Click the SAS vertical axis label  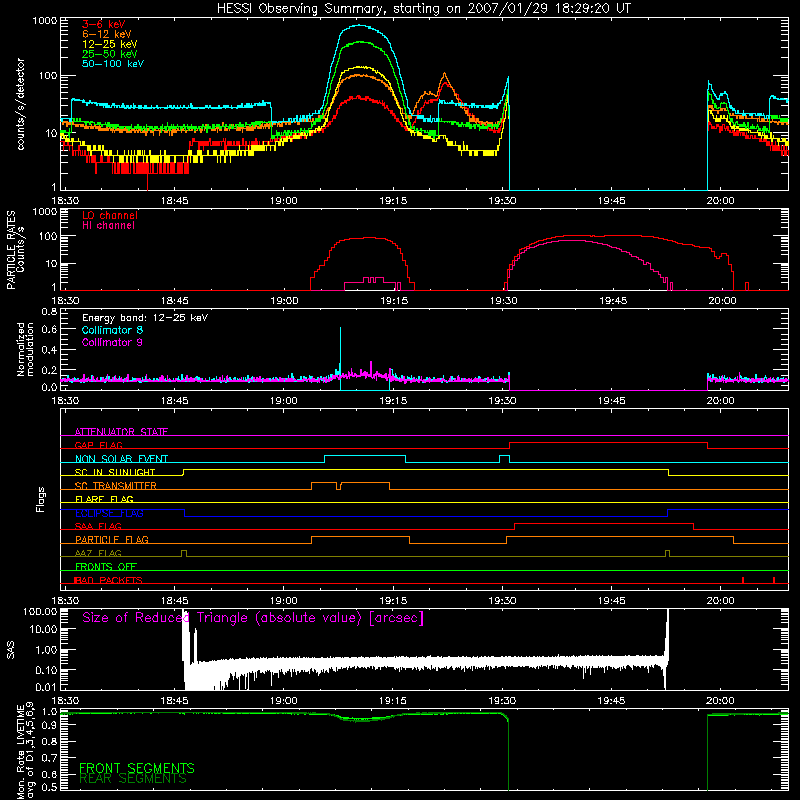(11, 650)
